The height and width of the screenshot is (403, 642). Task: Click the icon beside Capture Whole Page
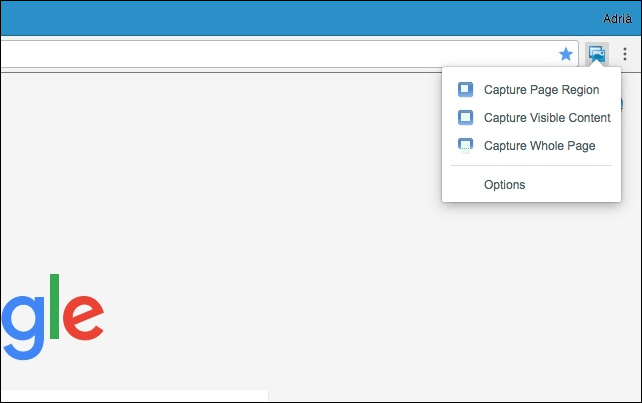click(465, 145)
